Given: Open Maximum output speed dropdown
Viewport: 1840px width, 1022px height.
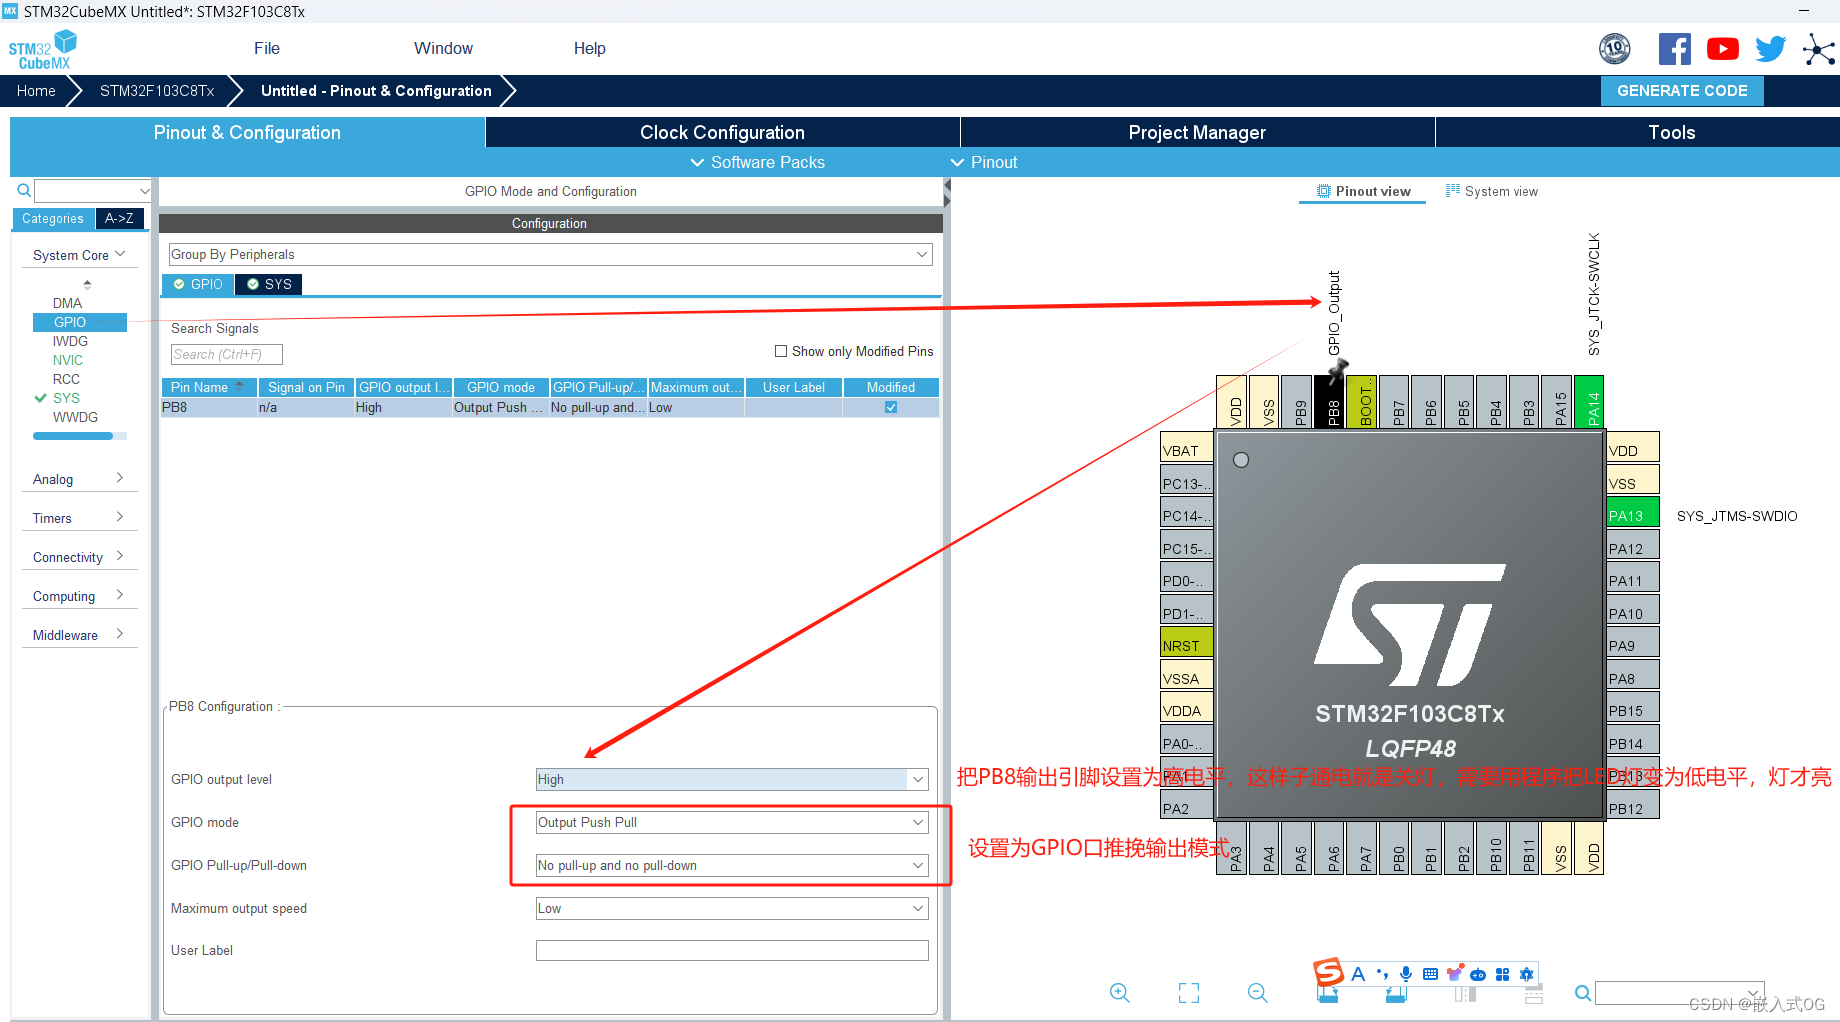Looking at the screenshot, I should pos(732,908).
